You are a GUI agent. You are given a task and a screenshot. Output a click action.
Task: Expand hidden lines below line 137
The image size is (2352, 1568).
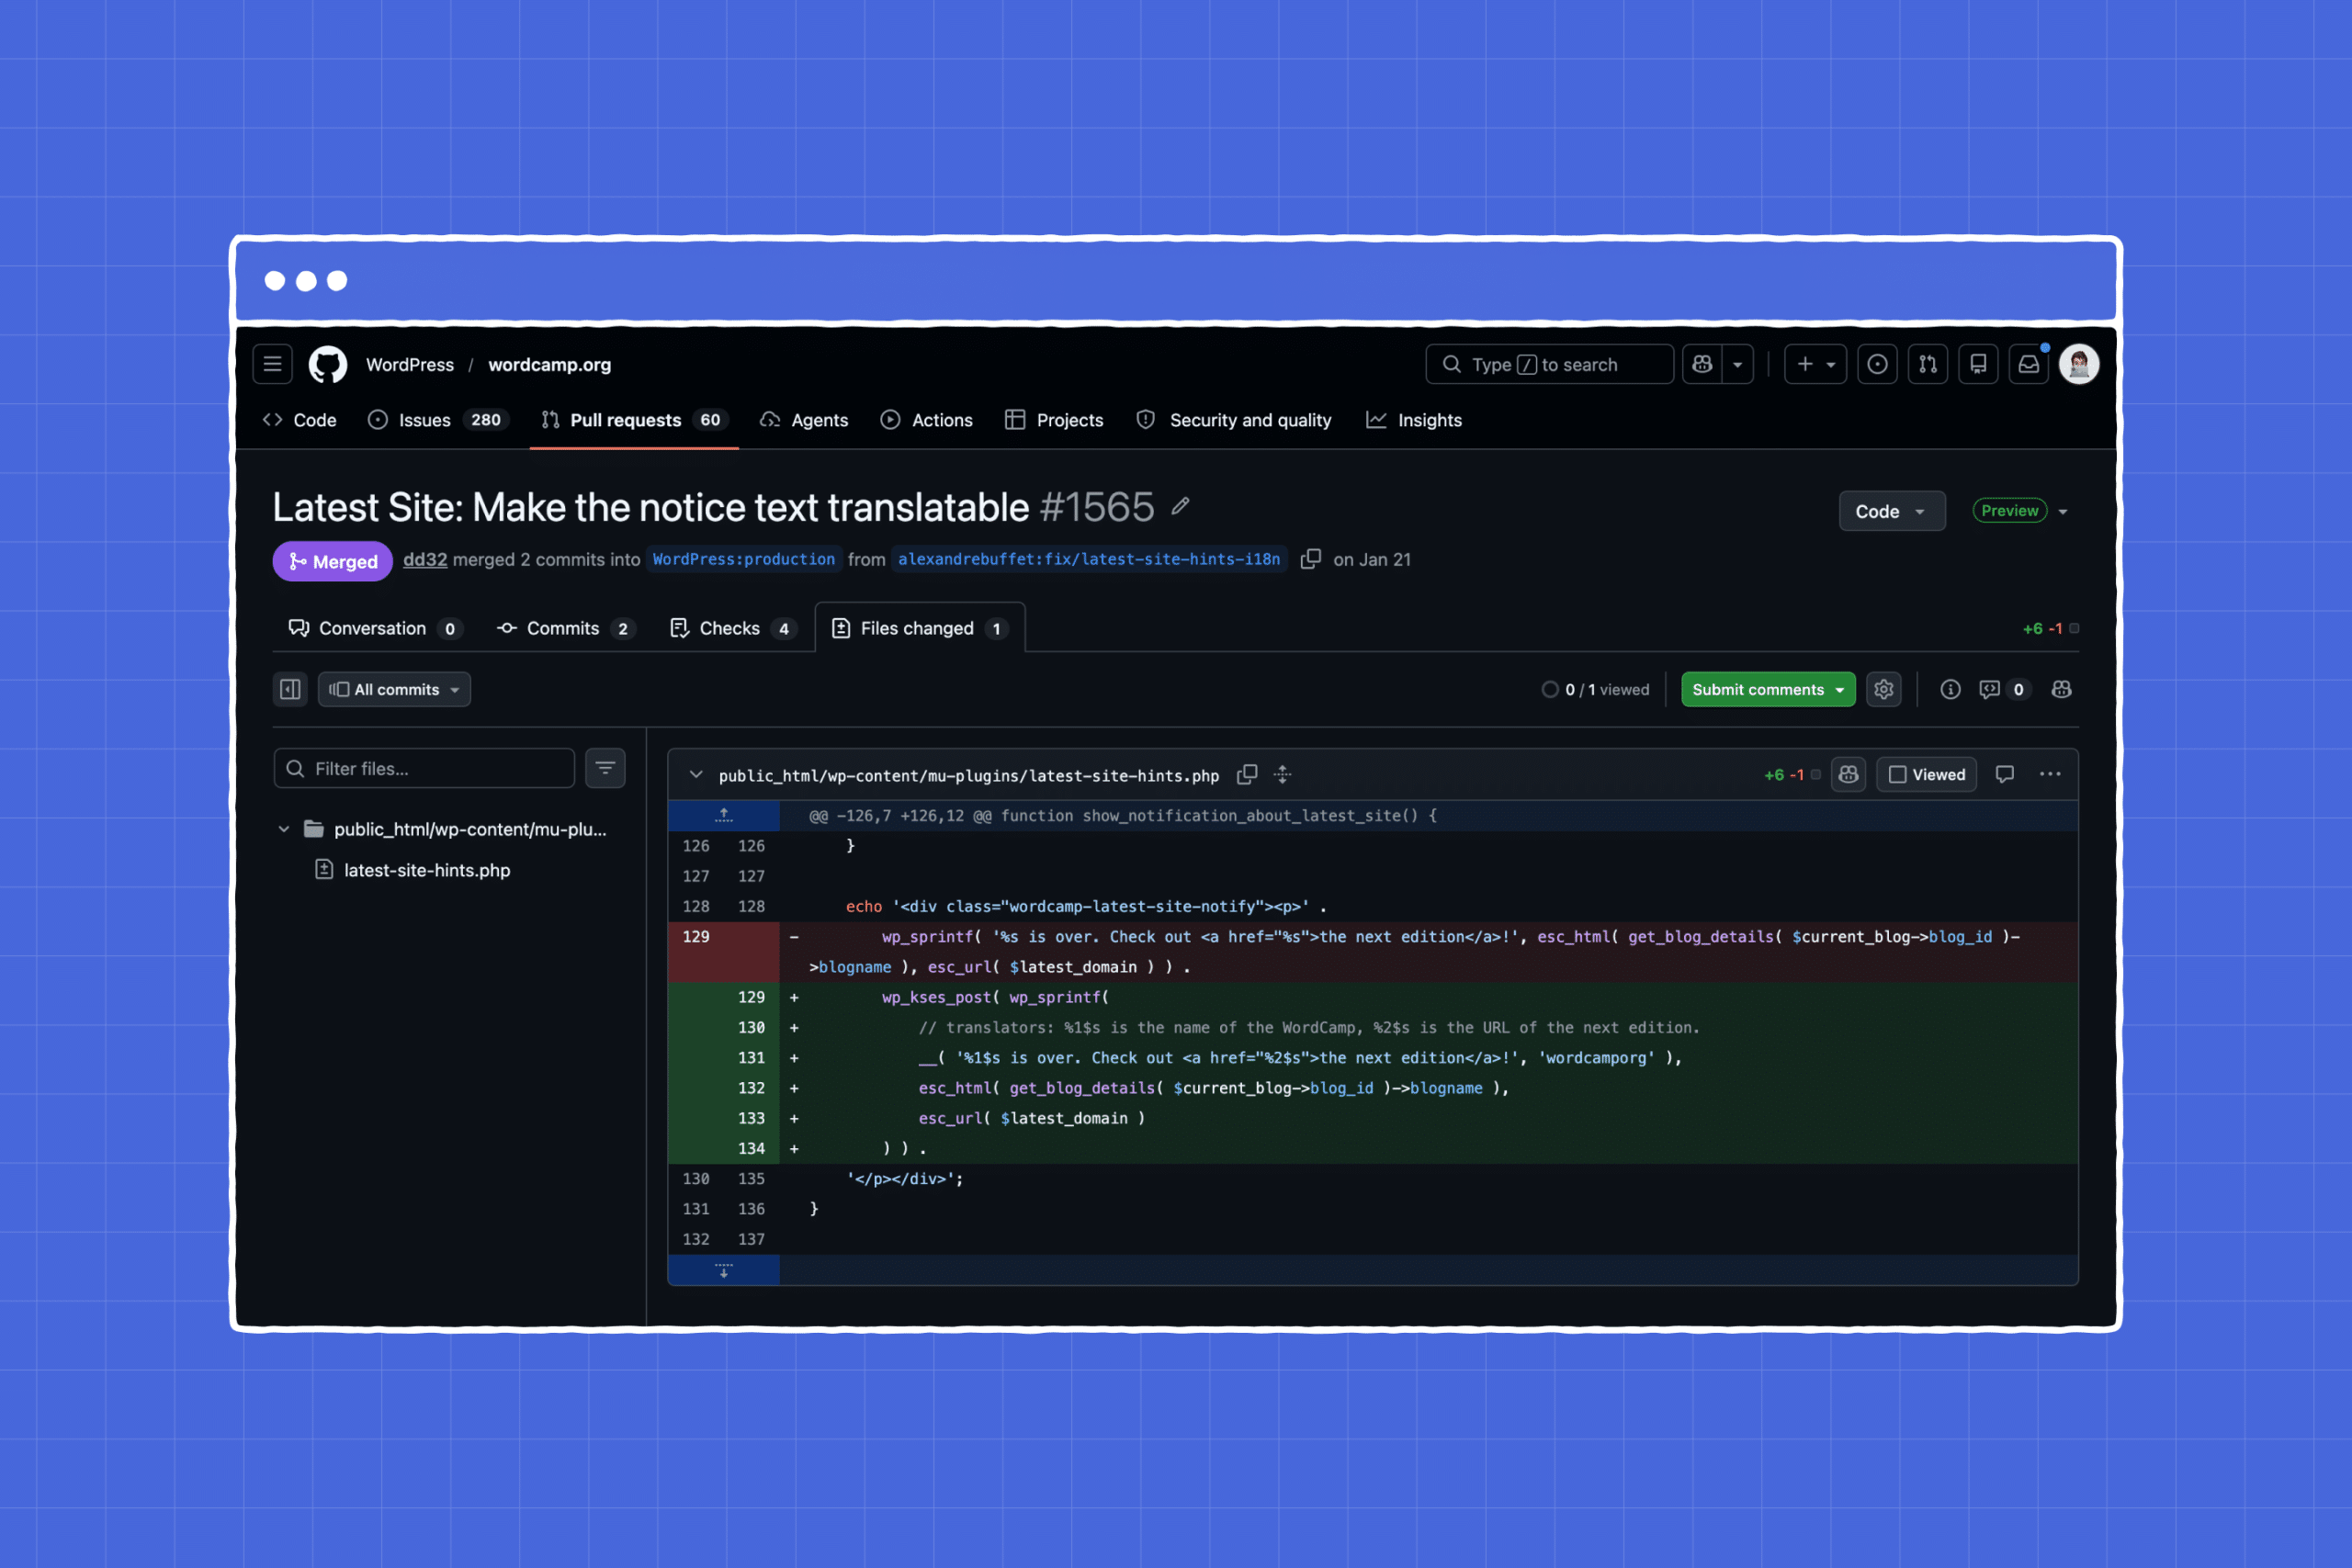click(724, 1270)
